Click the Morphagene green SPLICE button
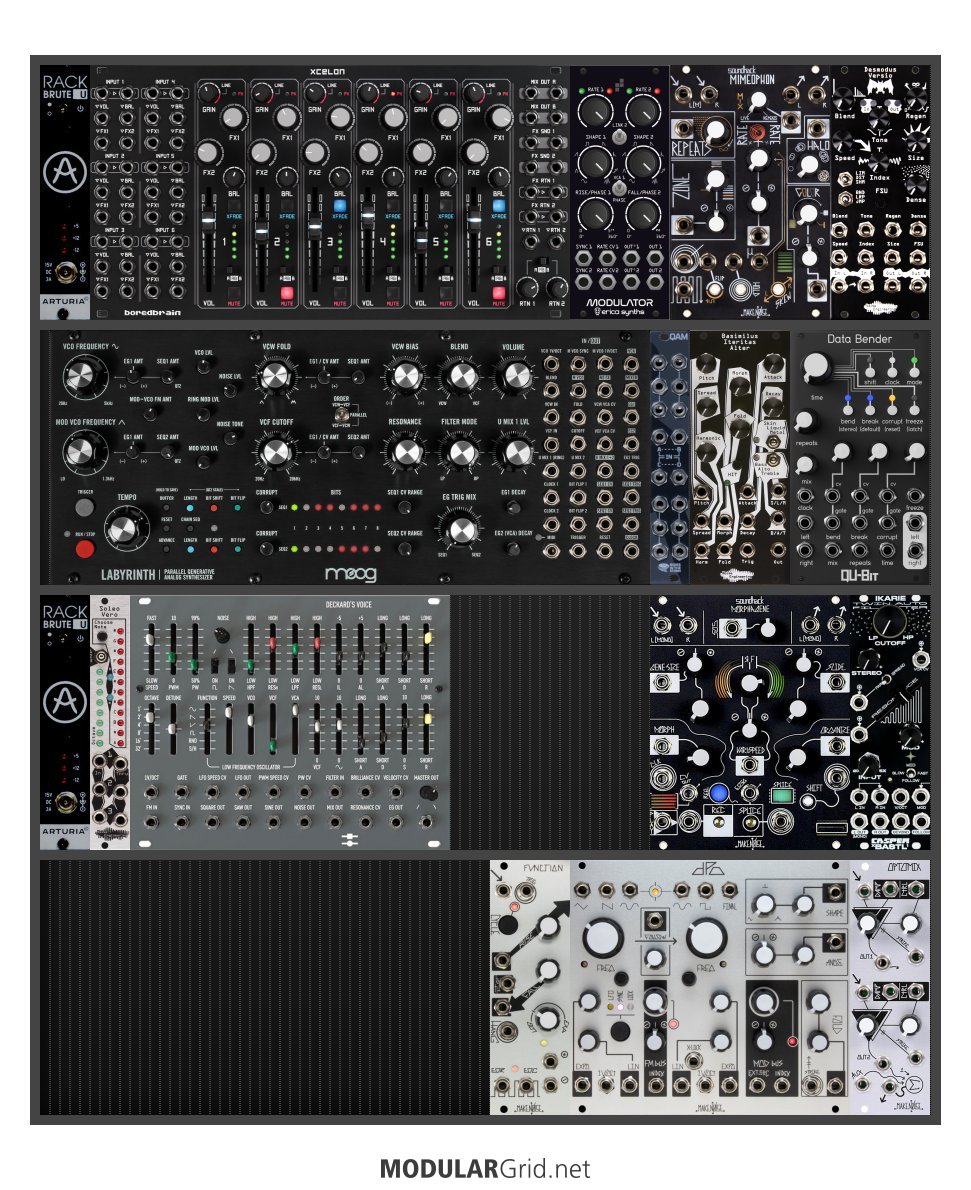Image resolution: width=971 pixels, height=1190 pixels. click(781, 795)
